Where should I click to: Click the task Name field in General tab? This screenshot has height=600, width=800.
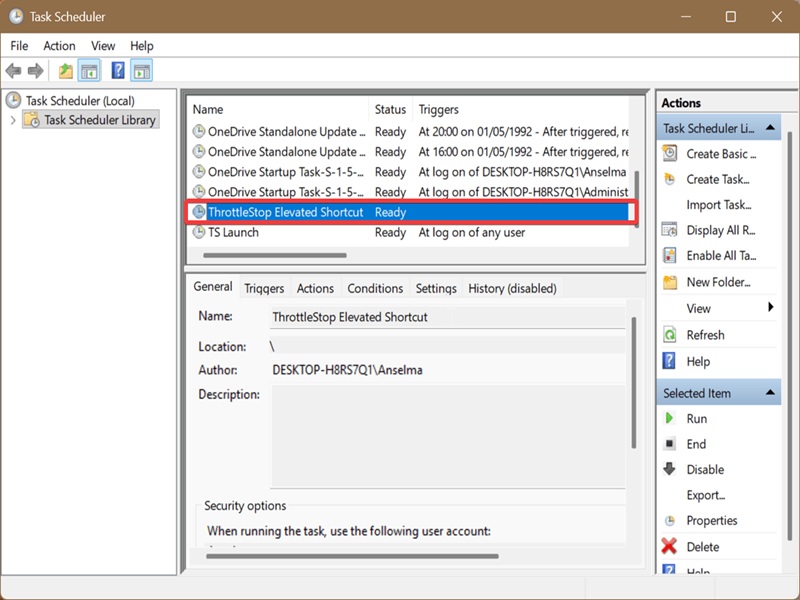447,317
